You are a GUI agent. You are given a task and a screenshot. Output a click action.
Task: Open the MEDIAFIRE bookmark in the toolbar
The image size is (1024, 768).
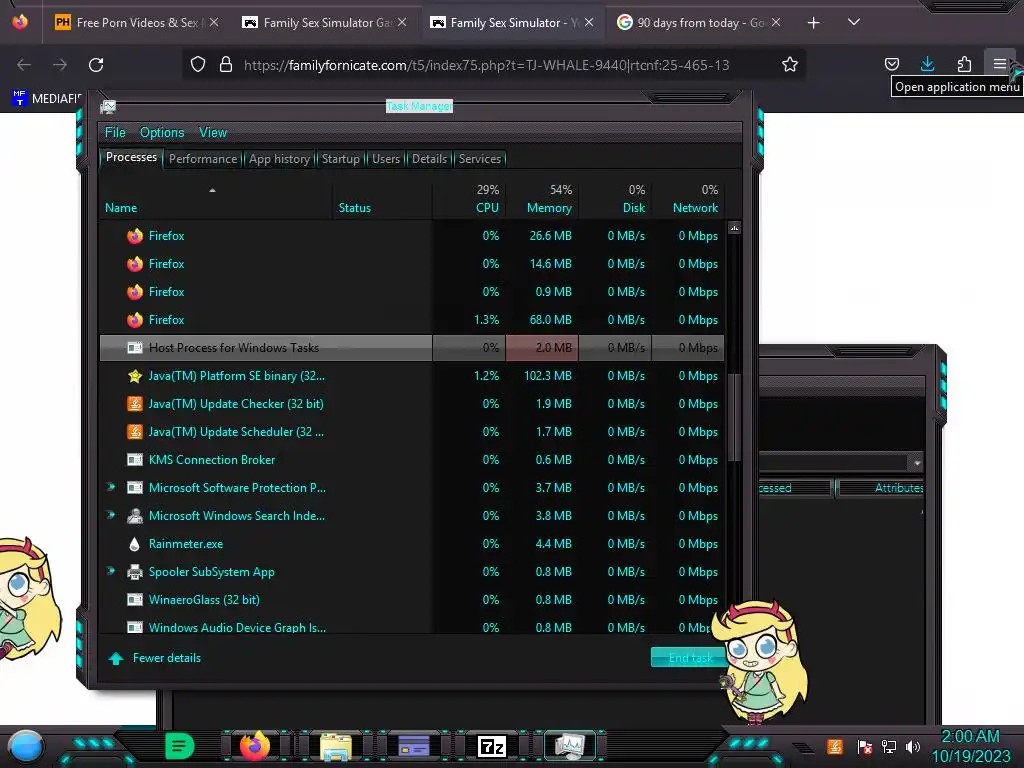(x=47, y=98)
